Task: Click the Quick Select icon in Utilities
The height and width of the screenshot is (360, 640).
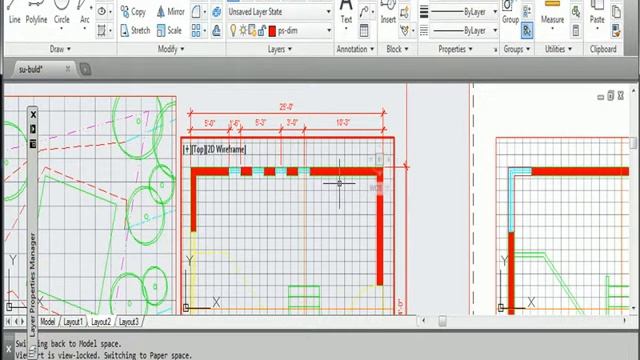Action: 576,12
